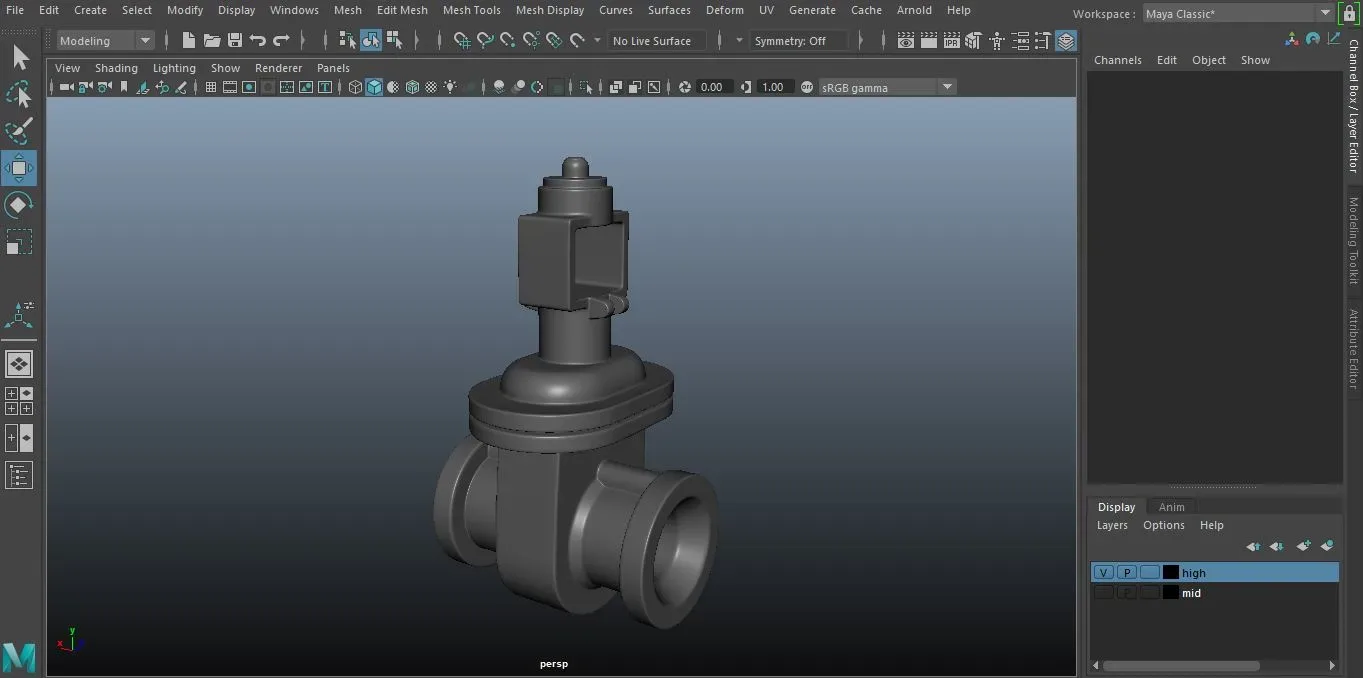This screenshot has height=678, width=1363.
Task: Switch to Select by hierarchy mode
Action: (347, 41)
